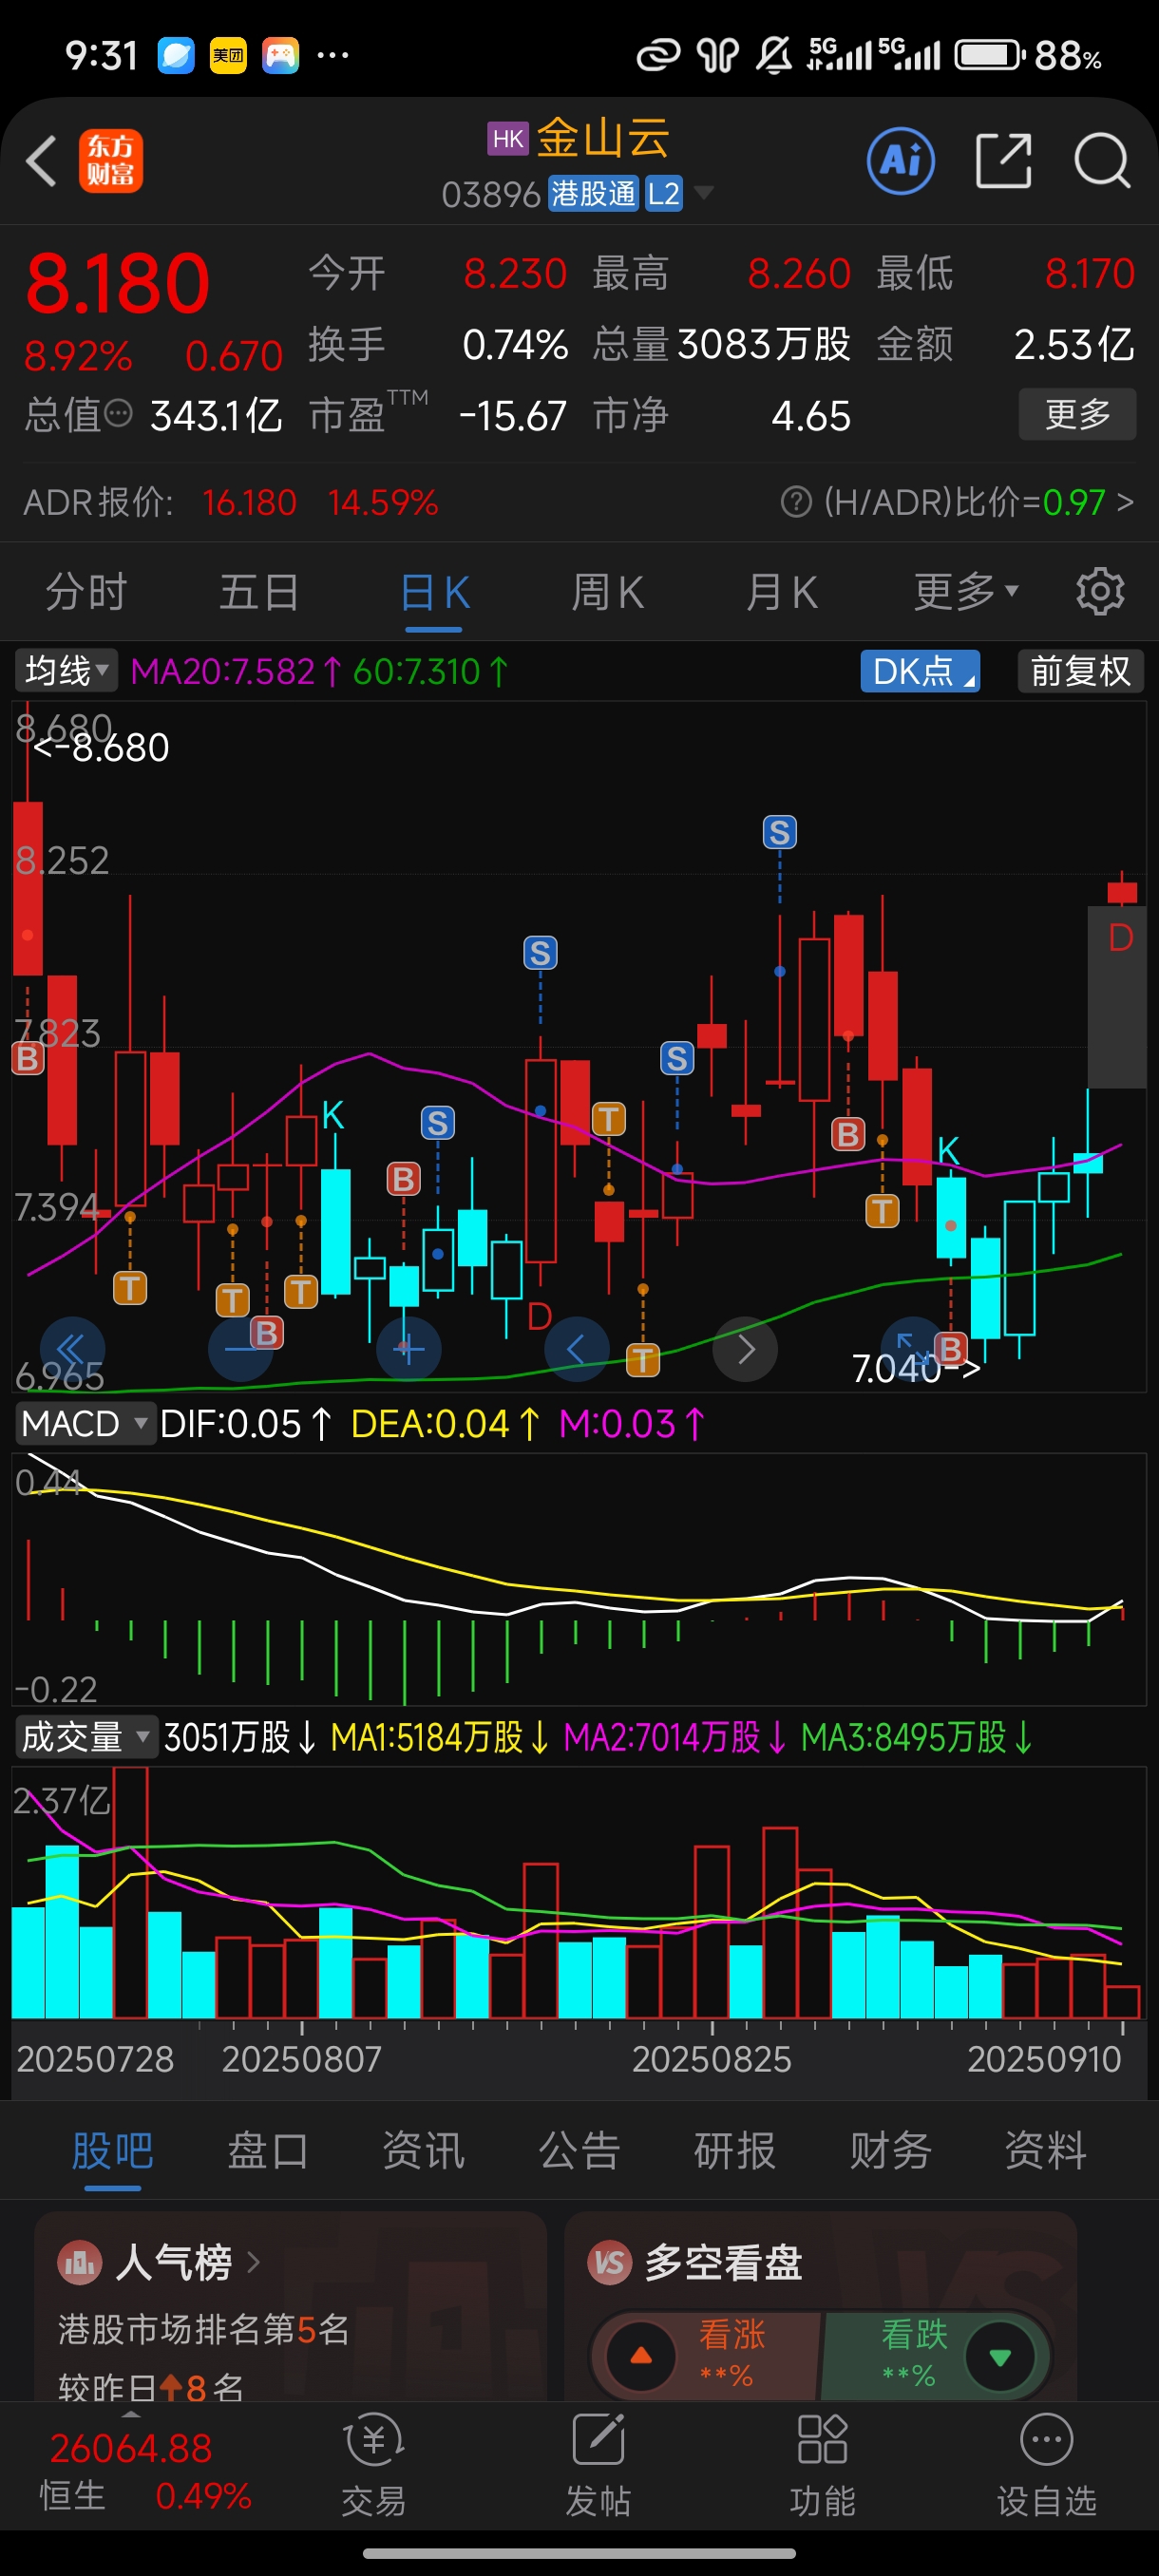Tap the 看跌 bearish down arrow button
The height and width of the screenshot is (2576, 1159).
999,2356
